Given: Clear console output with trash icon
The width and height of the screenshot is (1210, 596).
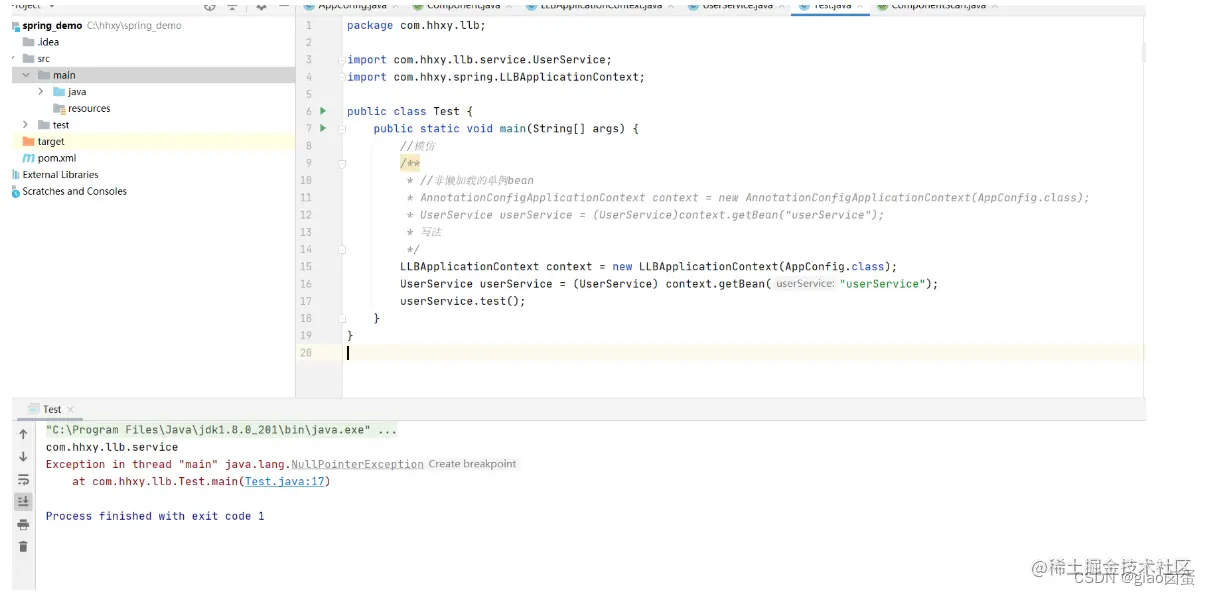Looking at the screenshot, I should 23,546.
